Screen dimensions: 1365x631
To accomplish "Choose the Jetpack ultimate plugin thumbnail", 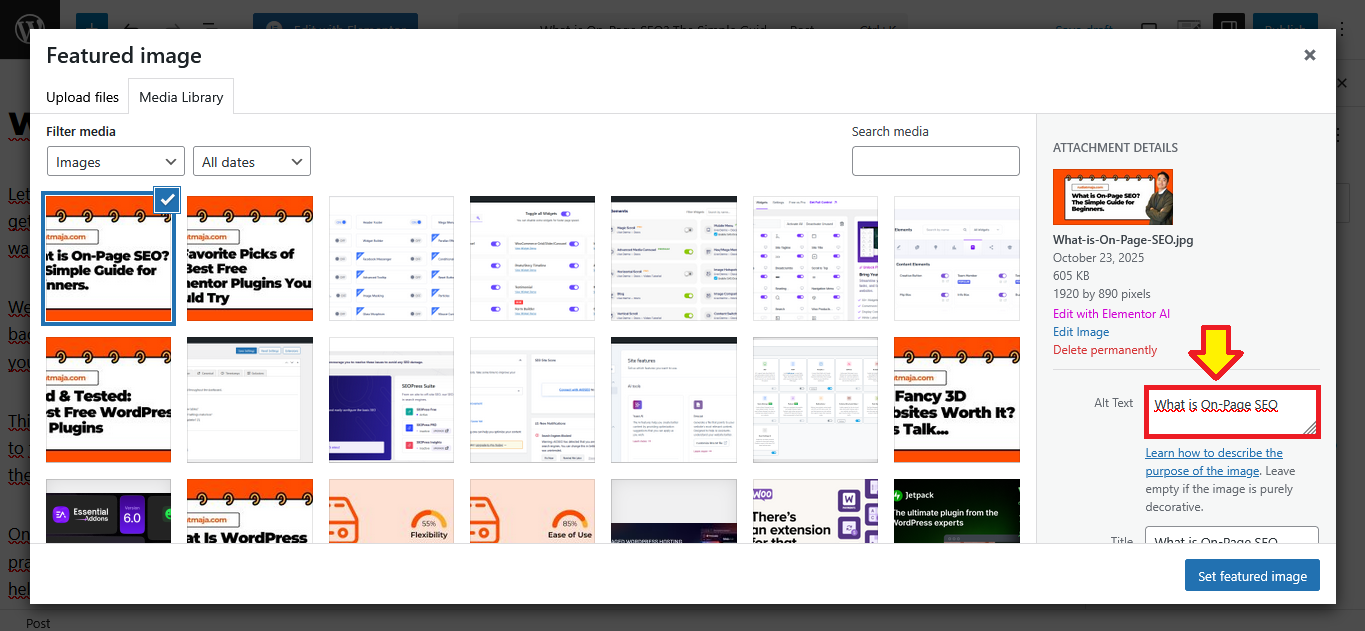I will [x=956, y=511].
